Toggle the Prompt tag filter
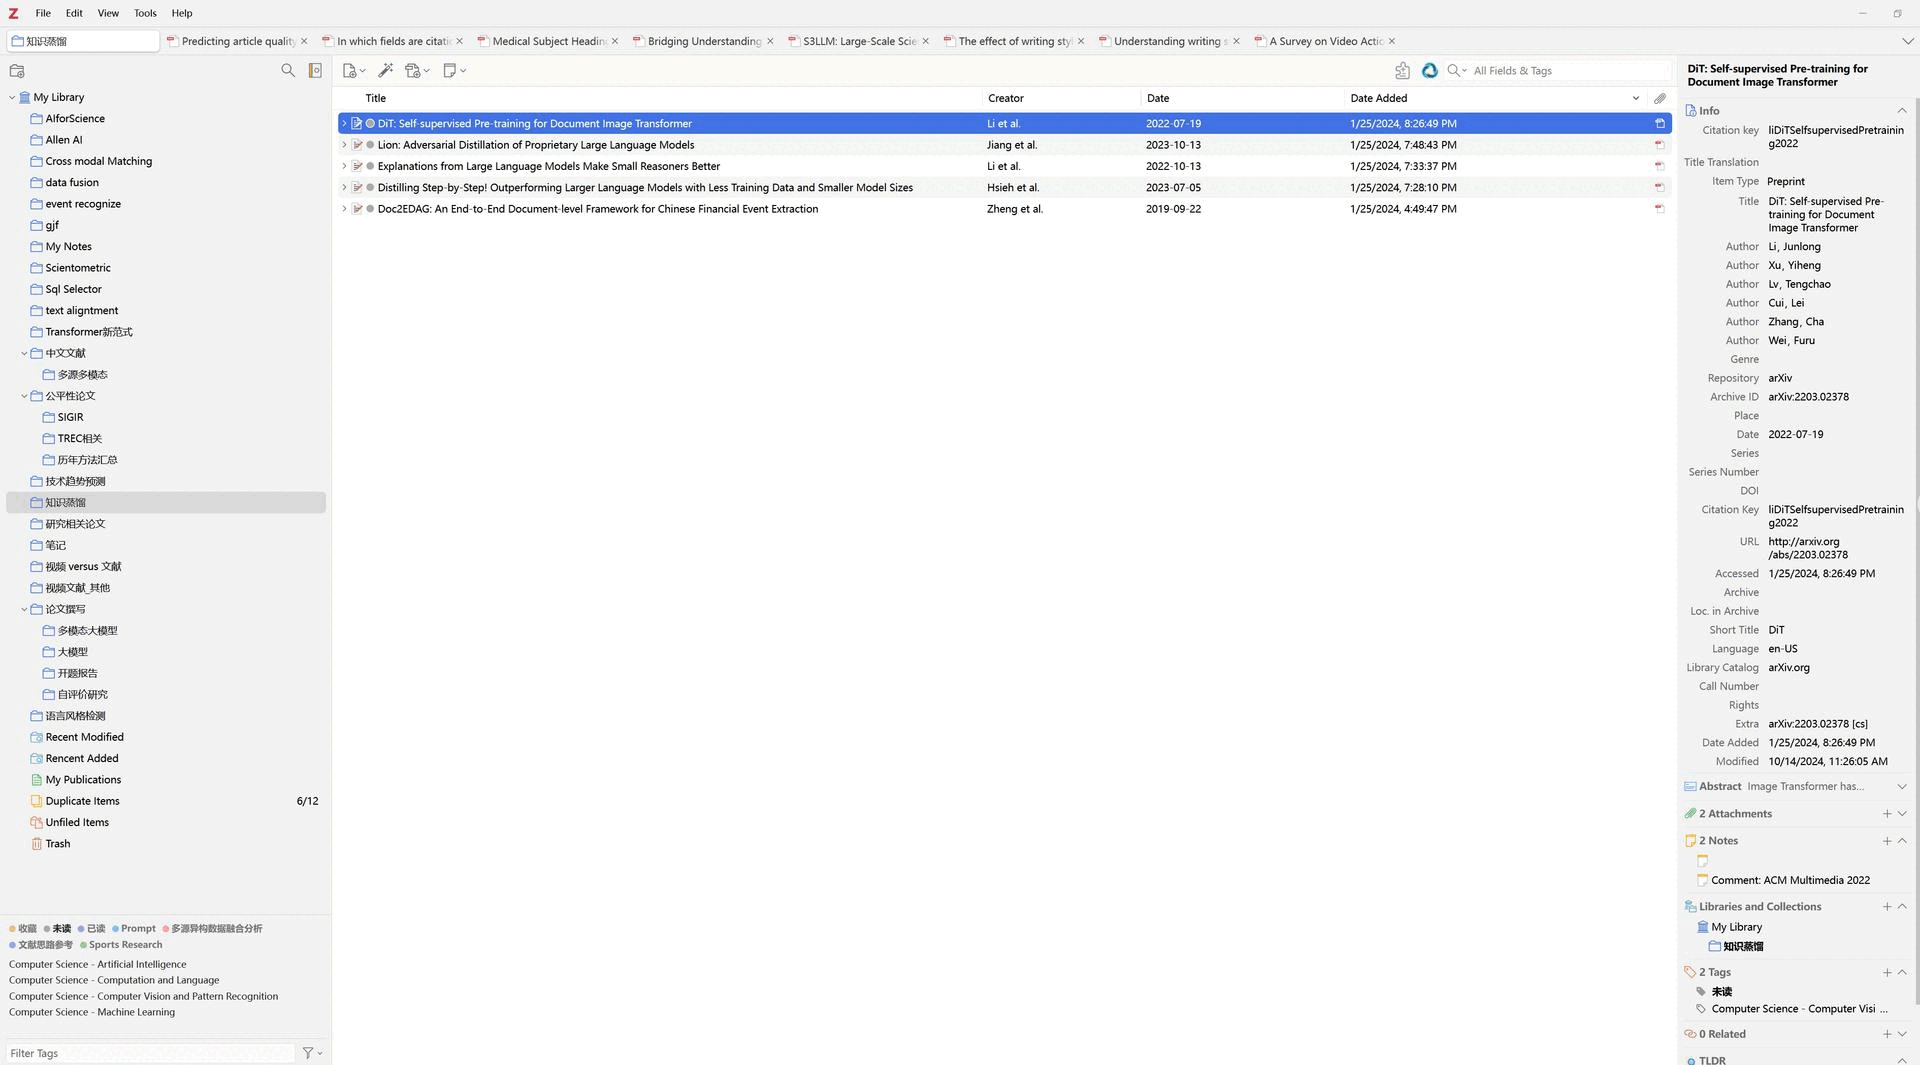The width and height of the screenshot is (1920, 1066). click(134, 930)
